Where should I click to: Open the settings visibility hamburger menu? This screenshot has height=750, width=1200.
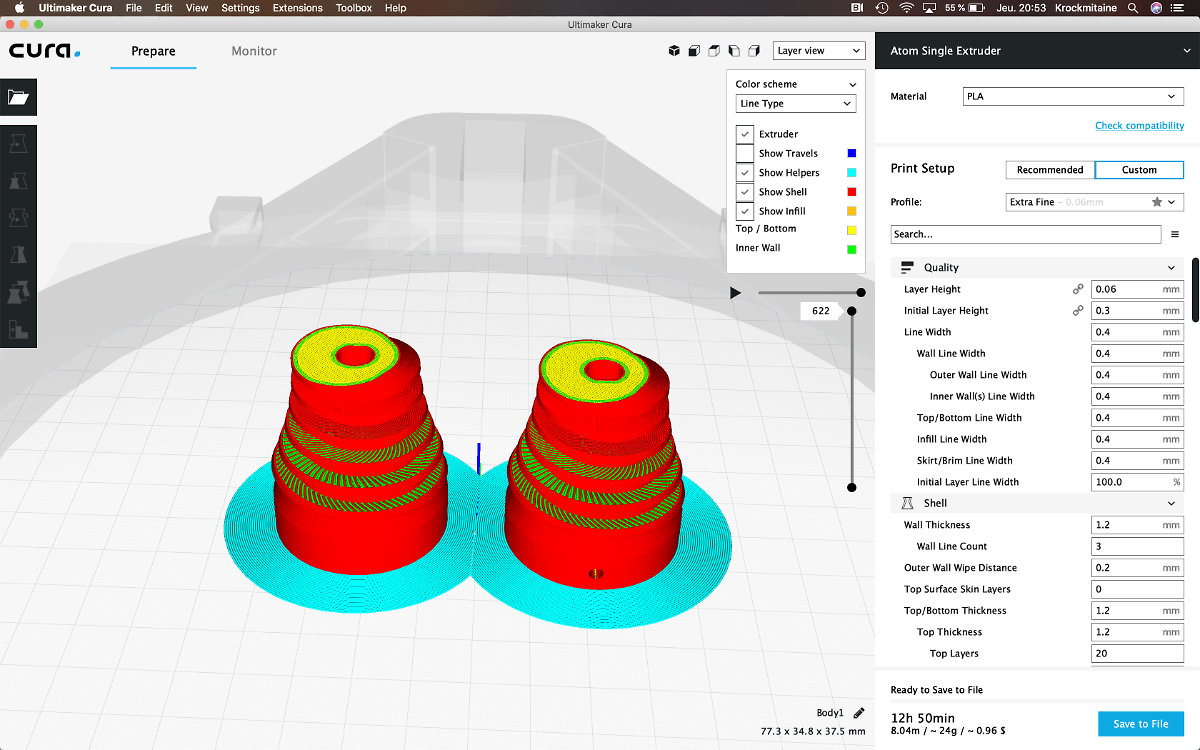[1175, 234]
